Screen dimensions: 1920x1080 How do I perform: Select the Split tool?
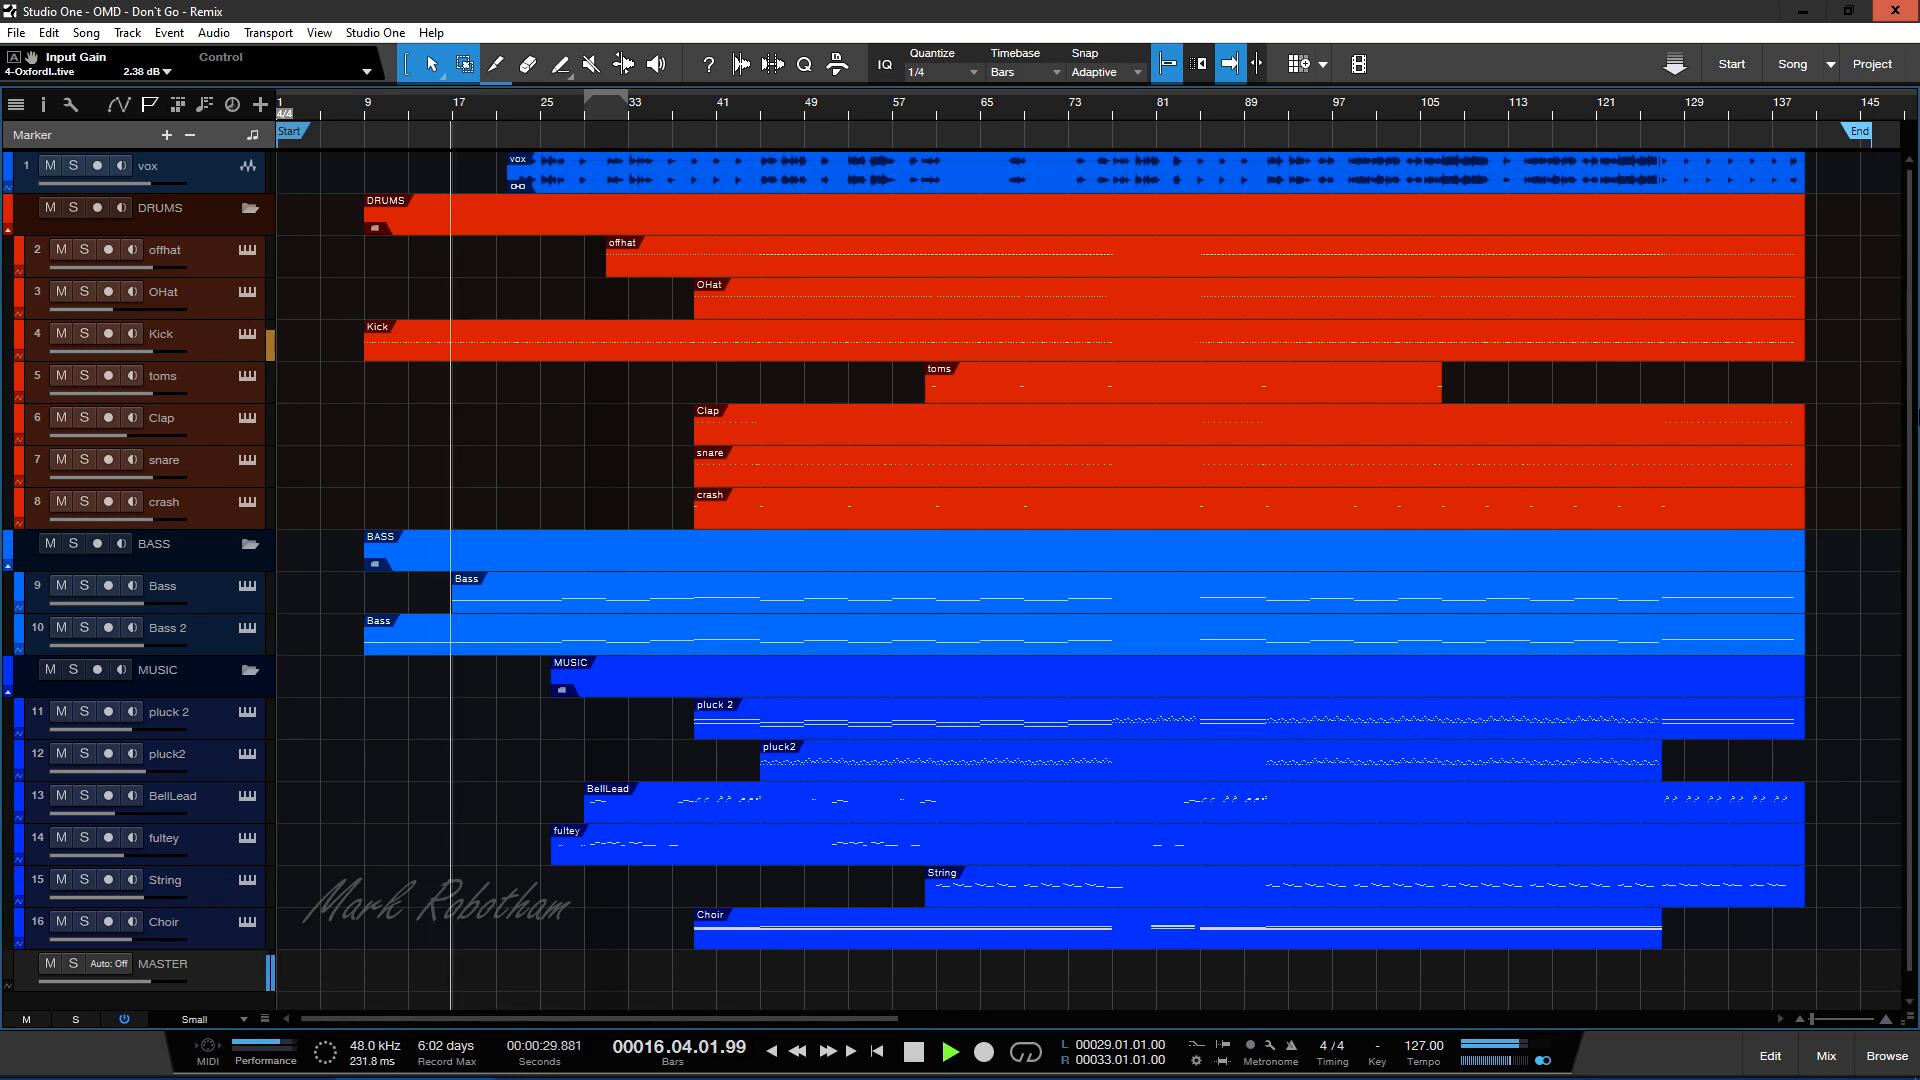pos(495,64)
